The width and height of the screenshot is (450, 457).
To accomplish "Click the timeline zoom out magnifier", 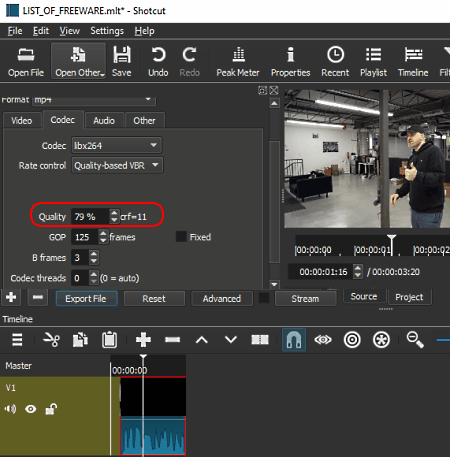I will click(x=415, y=340).
